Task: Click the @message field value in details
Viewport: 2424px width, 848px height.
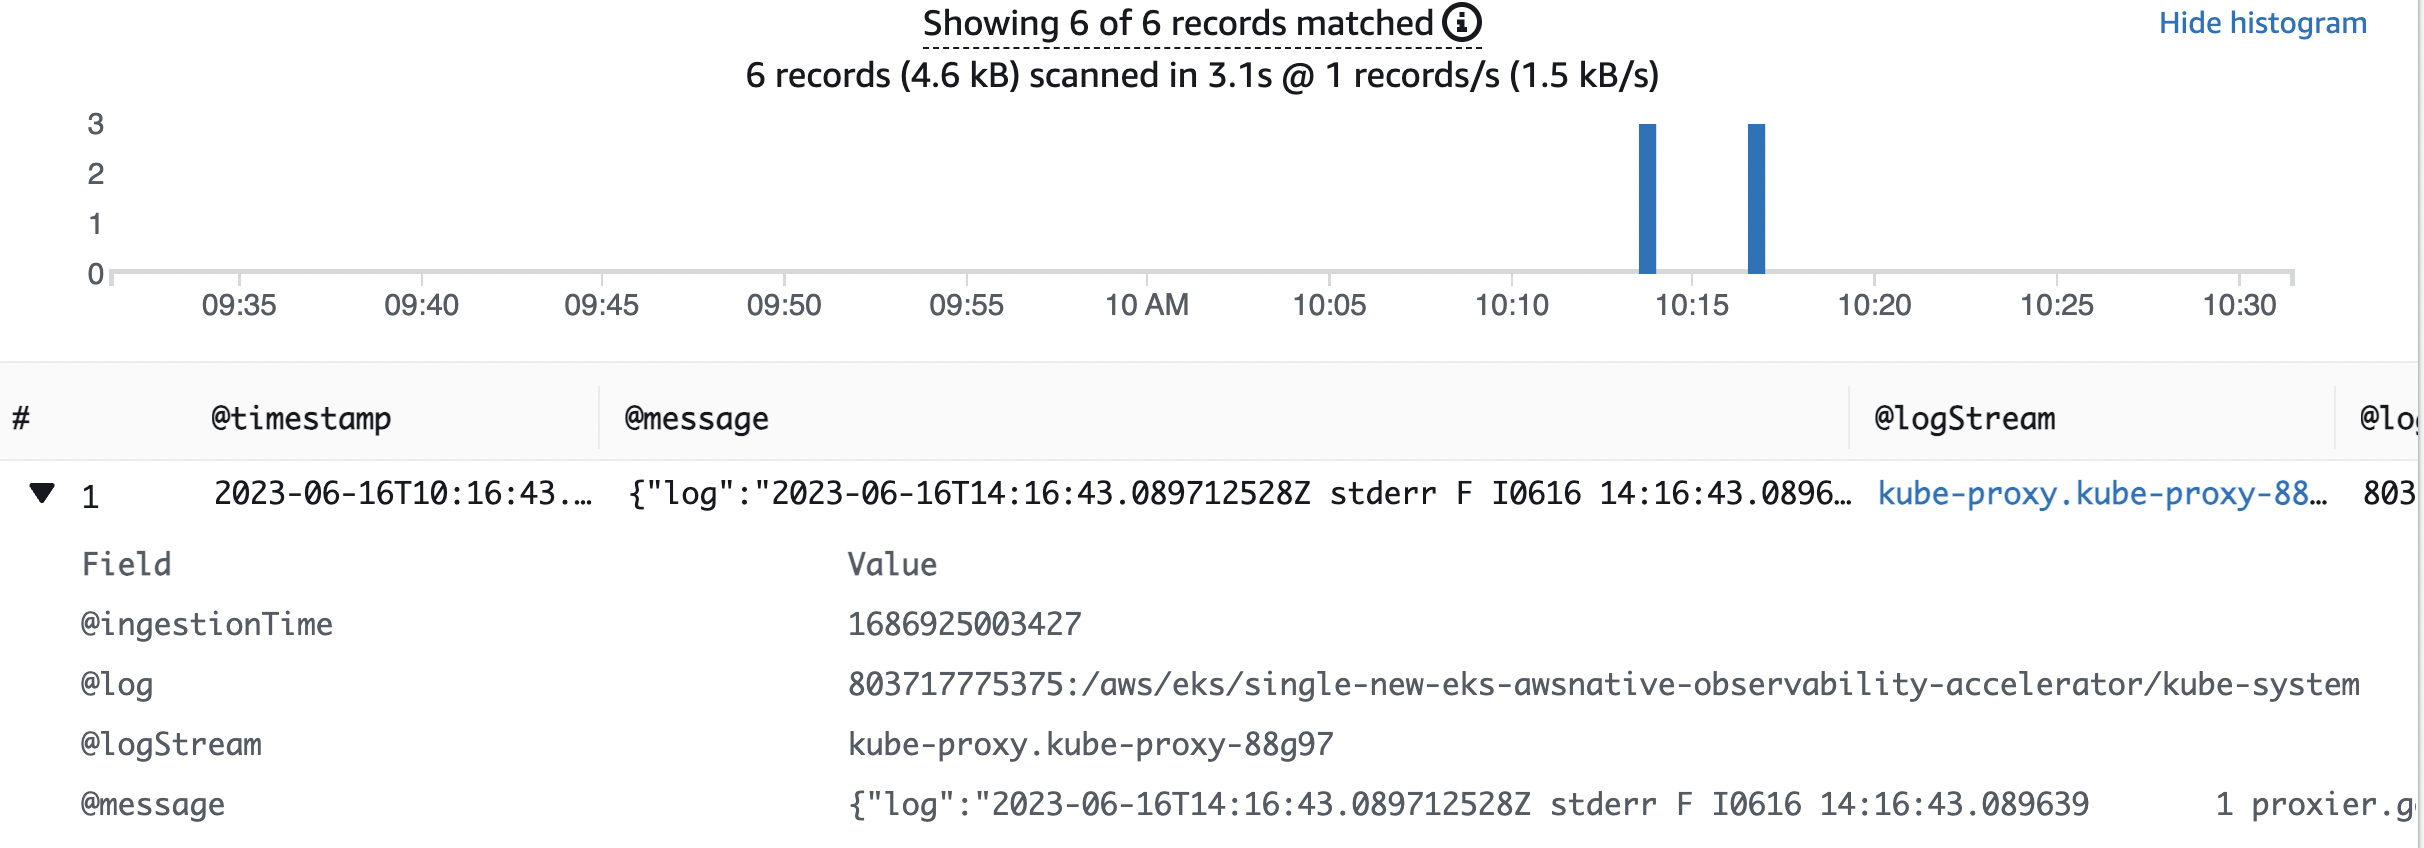Action: tap(1630, 804)
